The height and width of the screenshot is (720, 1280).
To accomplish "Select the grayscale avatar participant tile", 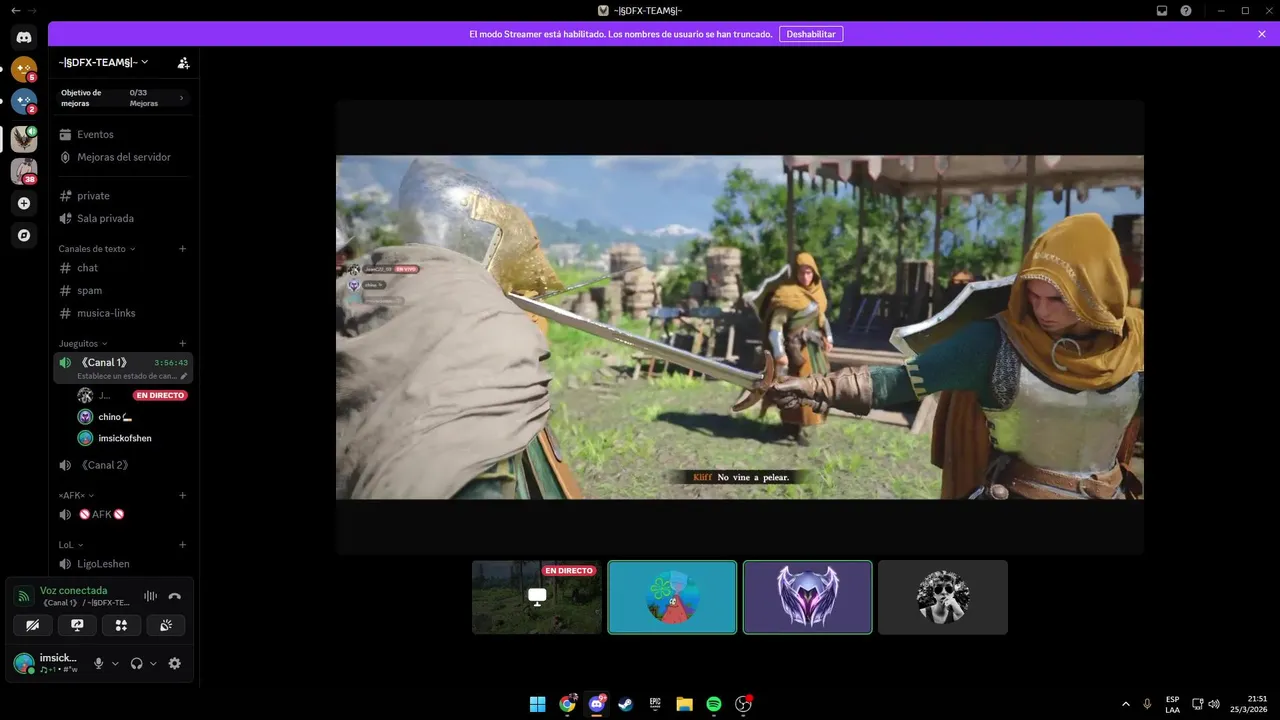I will (x=943, y=597).
